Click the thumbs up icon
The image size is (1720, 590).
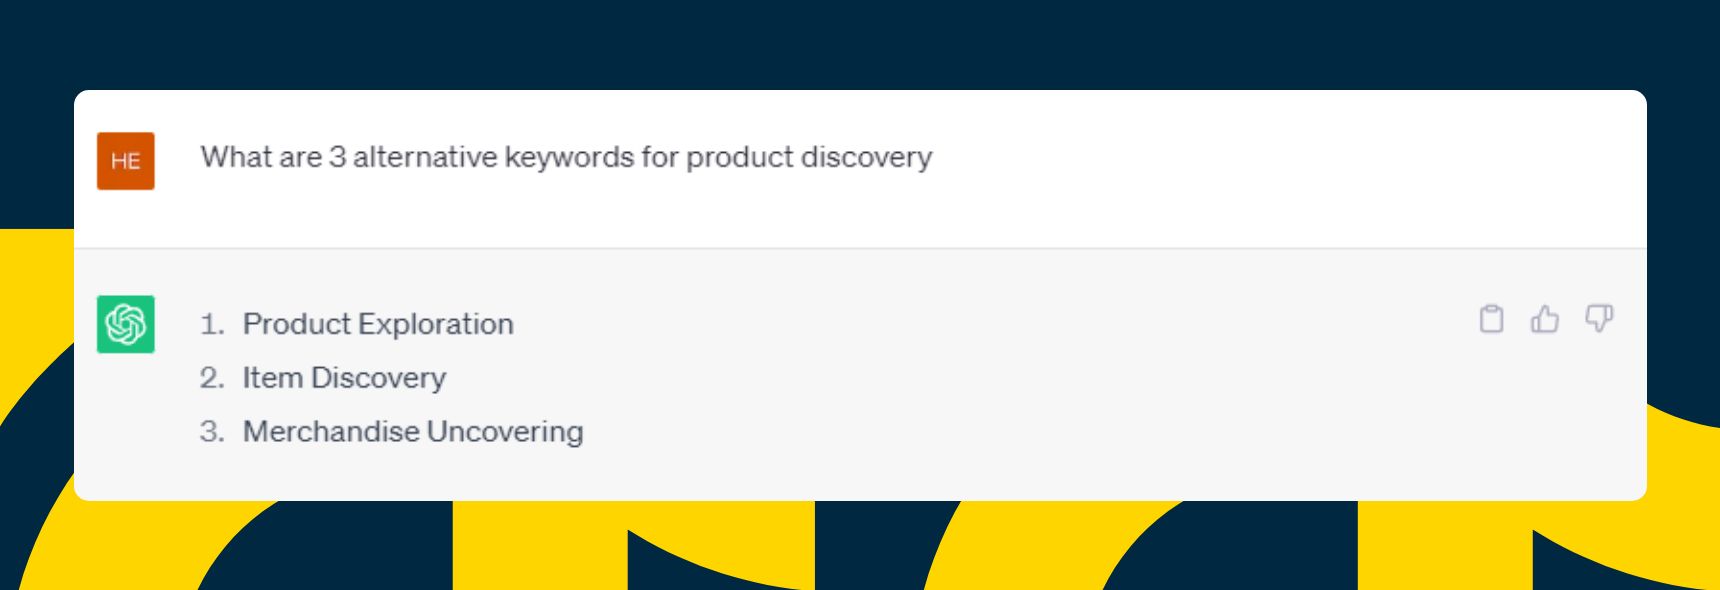coord(1545,319)
